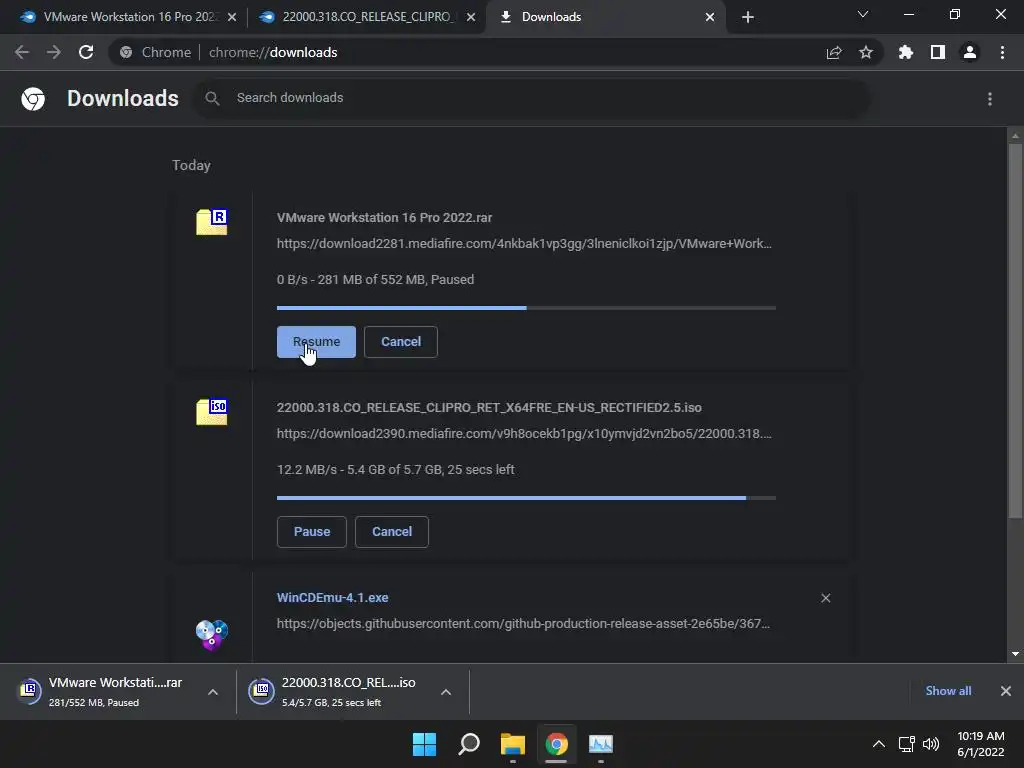Open Windows taskbar search

click(x=469, y=744)
